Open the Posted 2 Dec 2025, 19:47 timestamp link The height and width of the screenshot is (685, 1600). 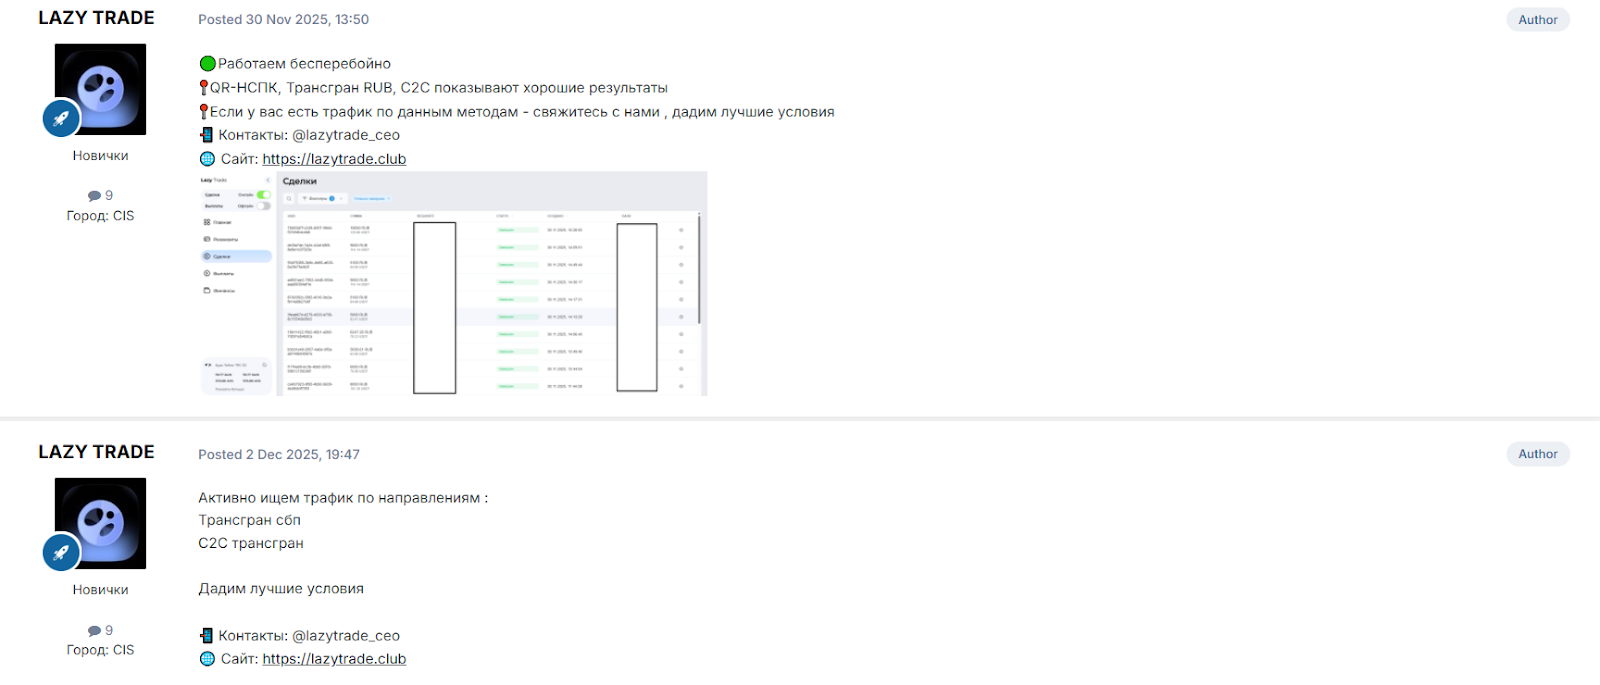279,454
